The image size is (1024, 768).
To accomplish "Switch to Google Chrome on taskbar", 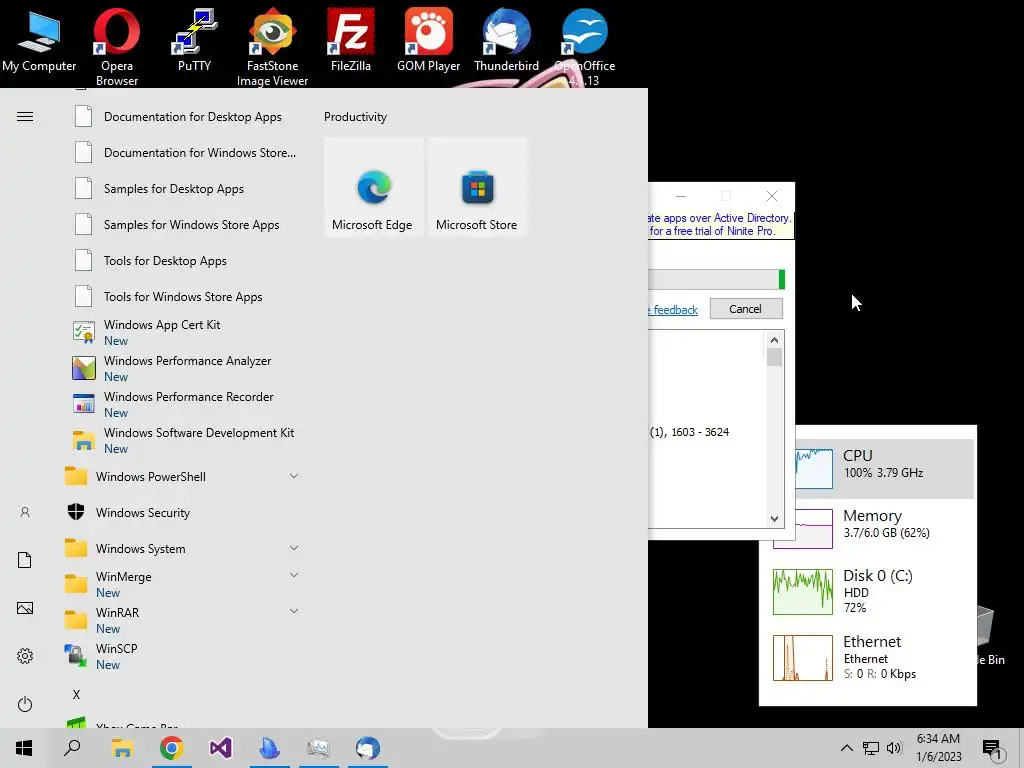I will 171,748.
